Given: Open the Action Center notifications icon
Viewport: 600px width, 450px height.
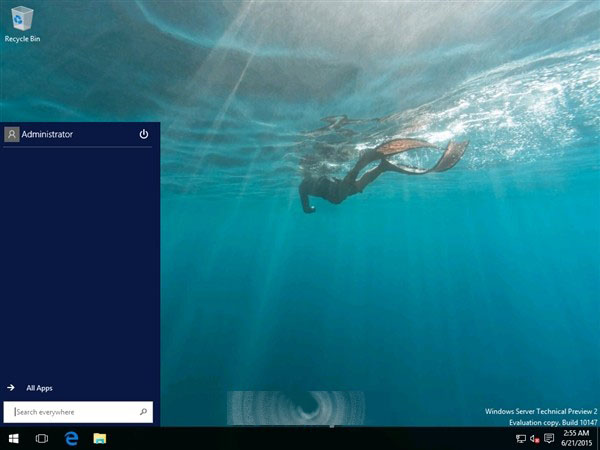Looking at the screenshot, I should (549, 439).
